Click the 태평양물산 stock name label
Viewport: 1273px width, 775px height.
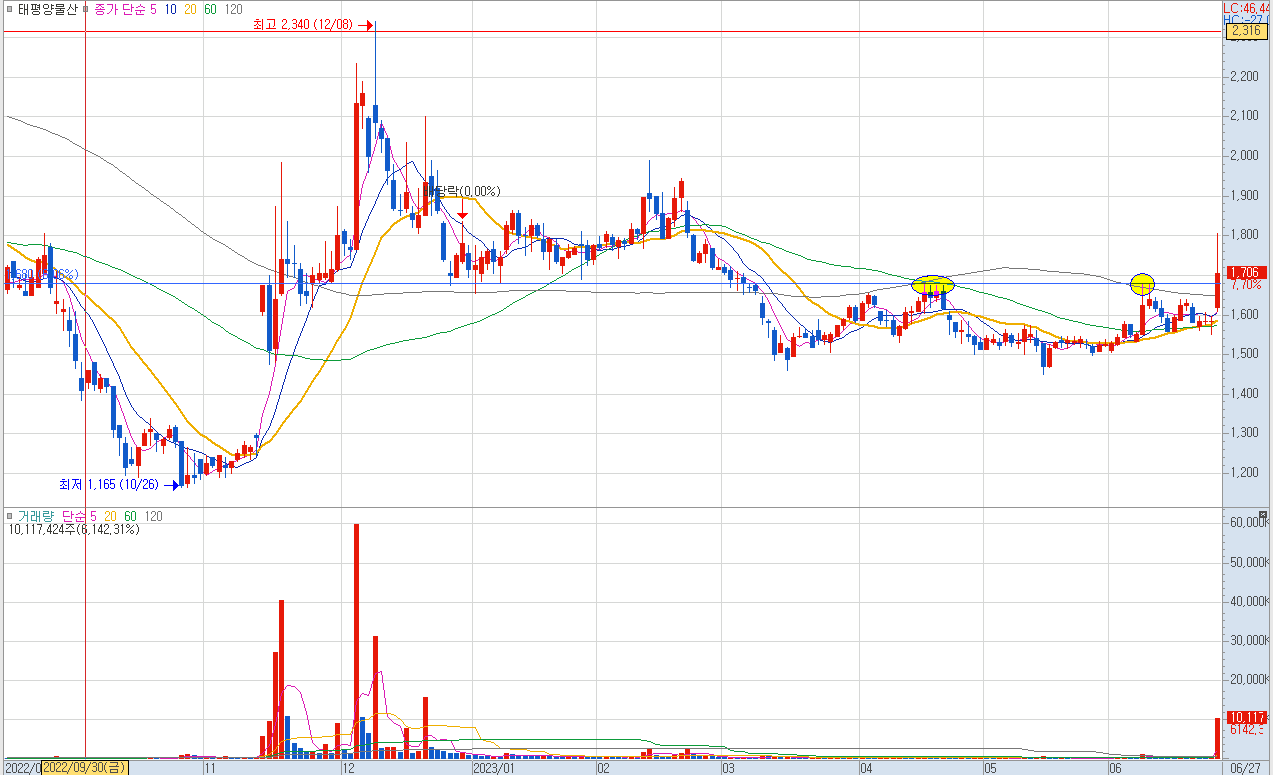click(x=47, y=9)
